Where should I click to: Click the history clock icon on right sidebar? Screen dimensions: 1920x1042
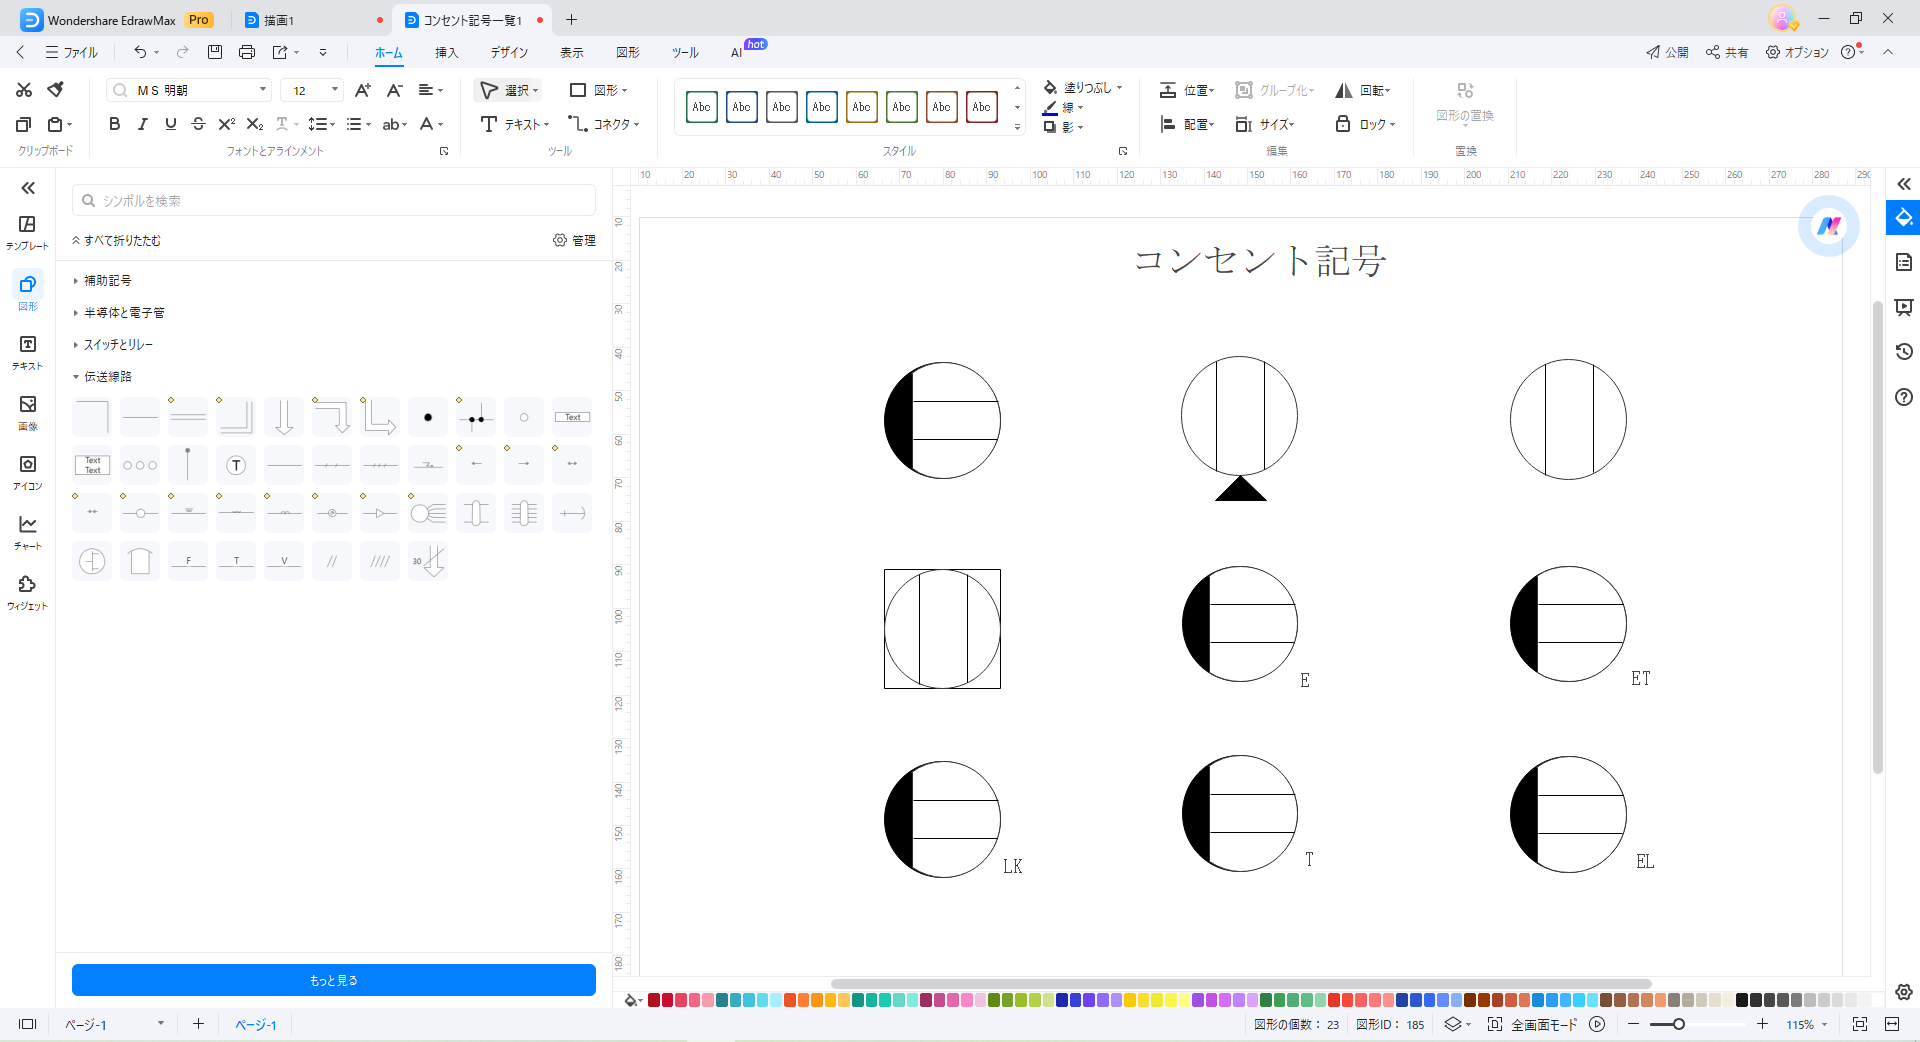[x=1904, y=352]
